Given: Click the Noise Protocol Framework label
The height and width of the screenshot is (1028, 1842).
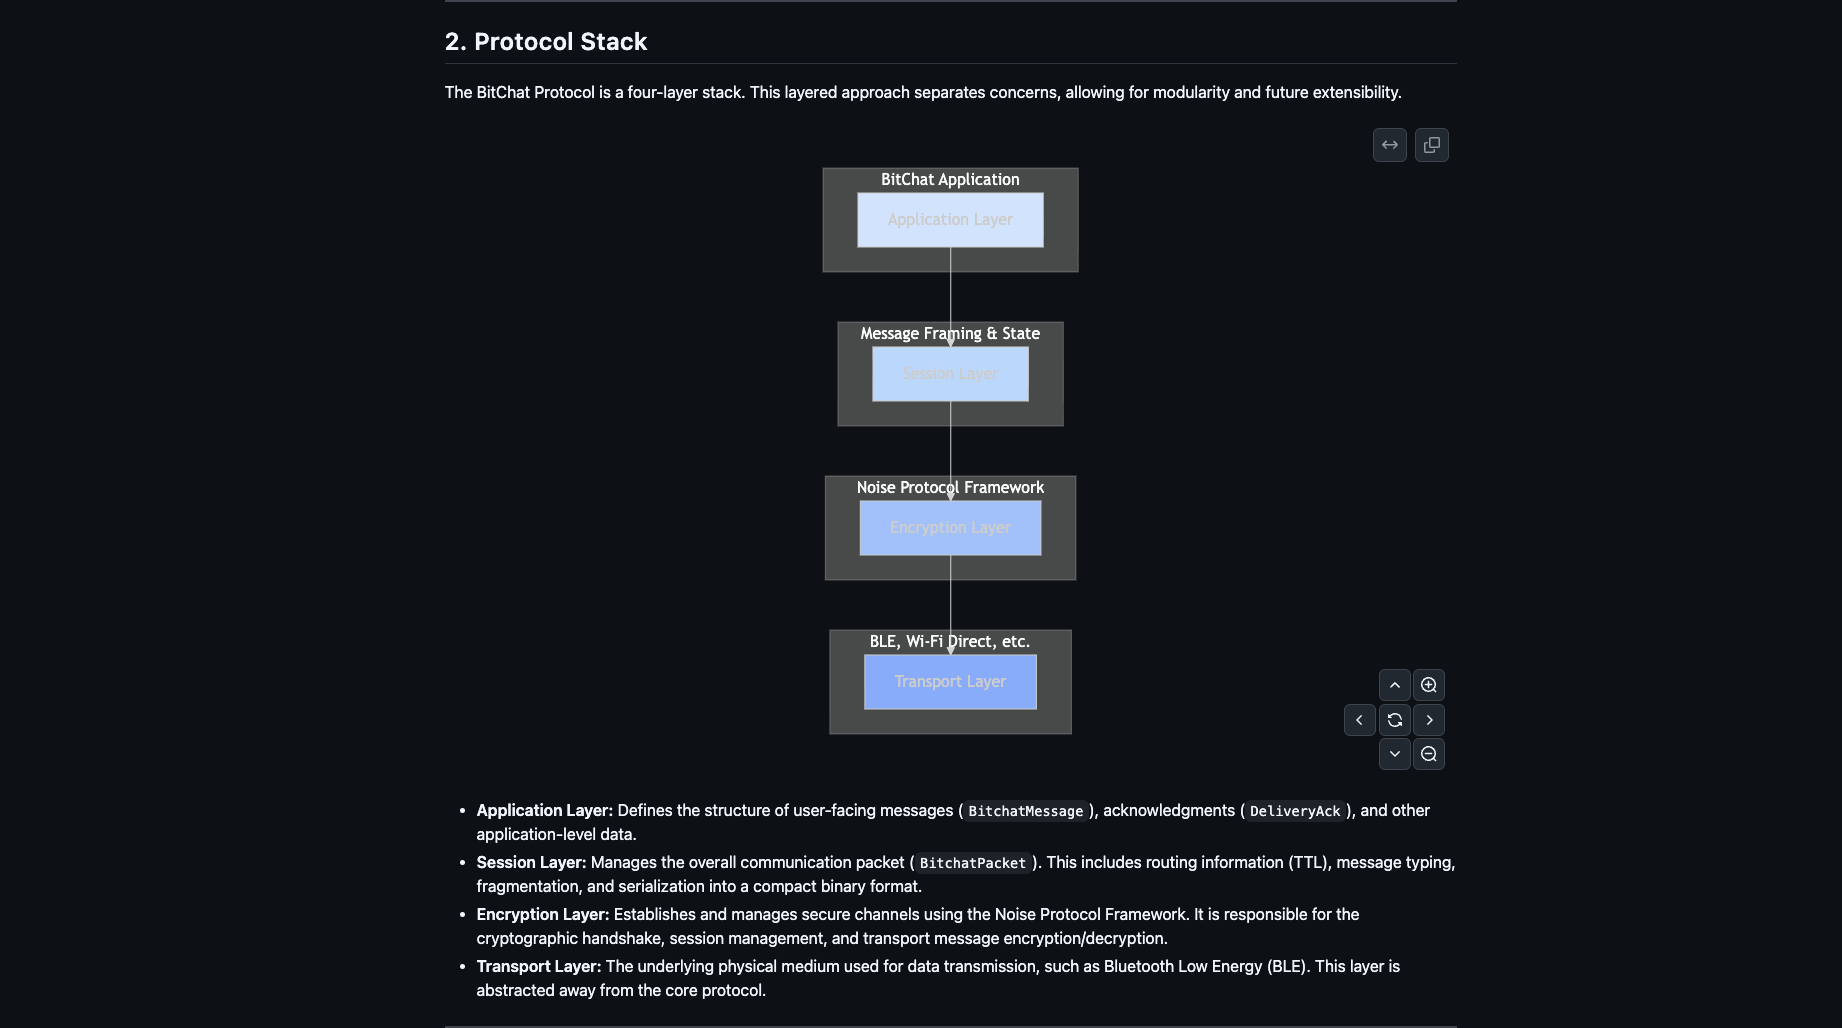Looking at the screenshot, I should coord(950,488).
